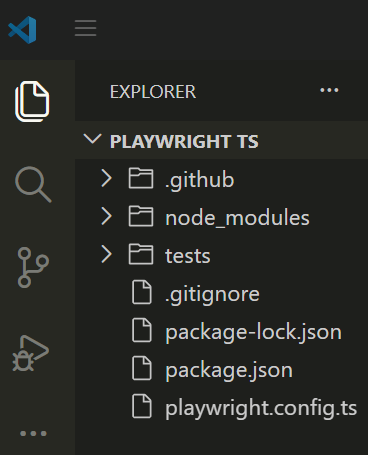Image resolution: width=368 pixels, height=455 pixels.
Task: Expand the .github folder chevron
Action: pos(107,178)
